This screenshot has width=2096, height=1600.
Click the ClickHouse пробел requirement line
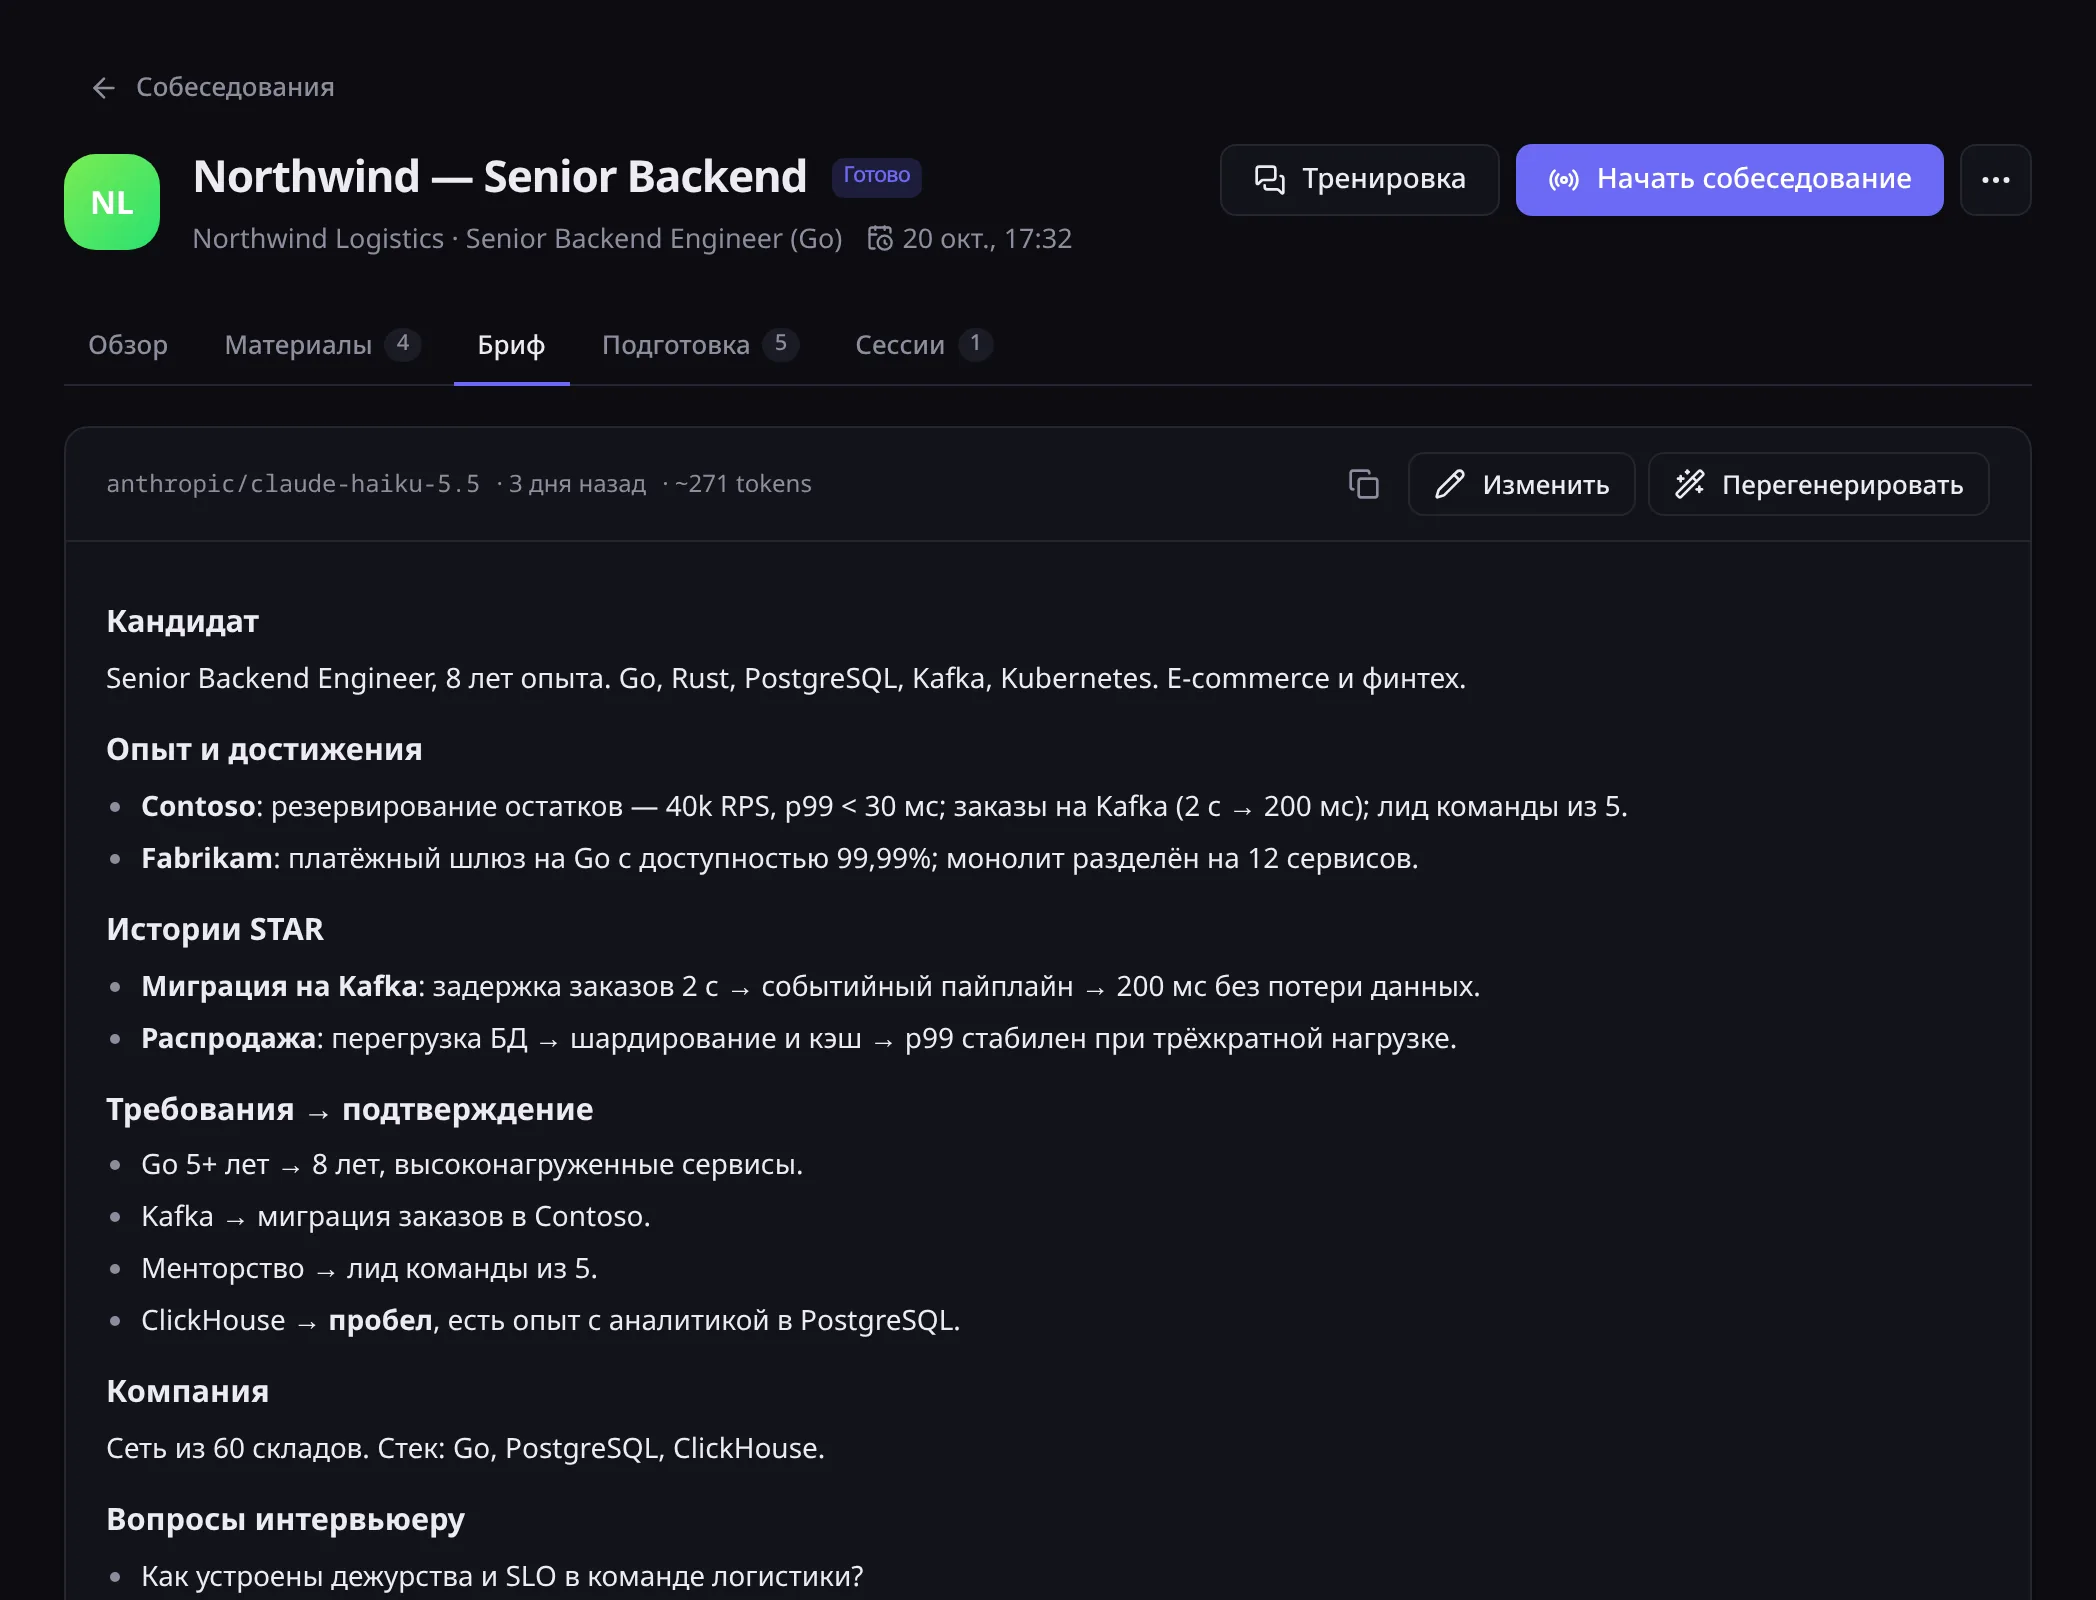[x=550, y=1320]
